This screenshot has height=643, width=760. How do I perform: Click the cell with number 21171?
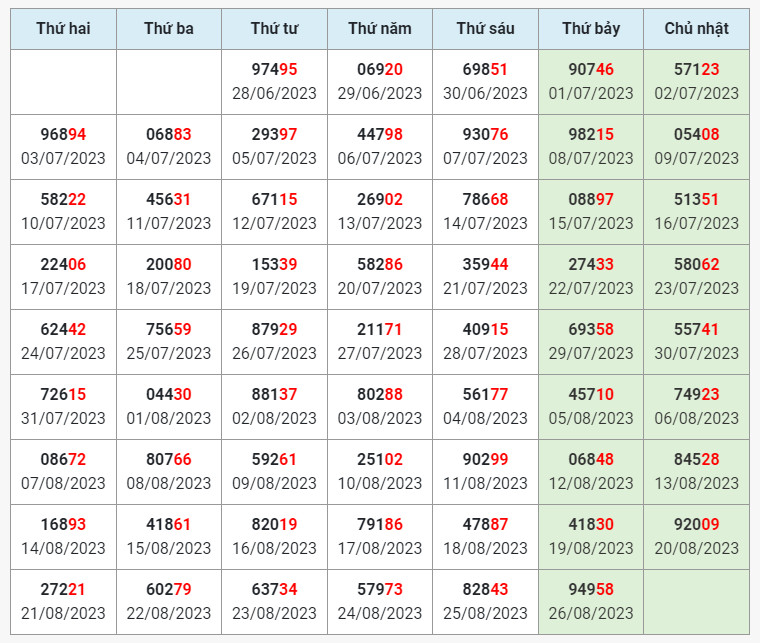380,342
